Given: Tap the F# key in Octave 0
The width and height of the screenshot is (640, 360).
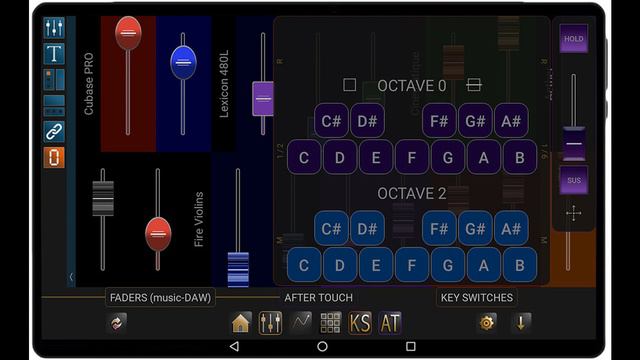Looking at the screenshot, I should pos(439,121).
